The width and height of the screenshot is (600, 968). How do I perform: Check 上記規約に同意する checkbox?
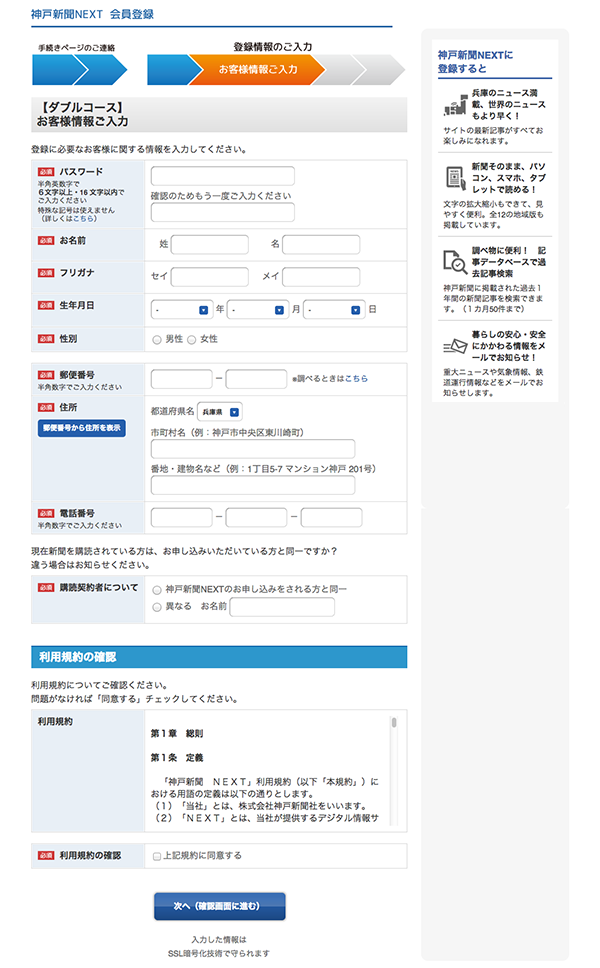click(157, 856)
